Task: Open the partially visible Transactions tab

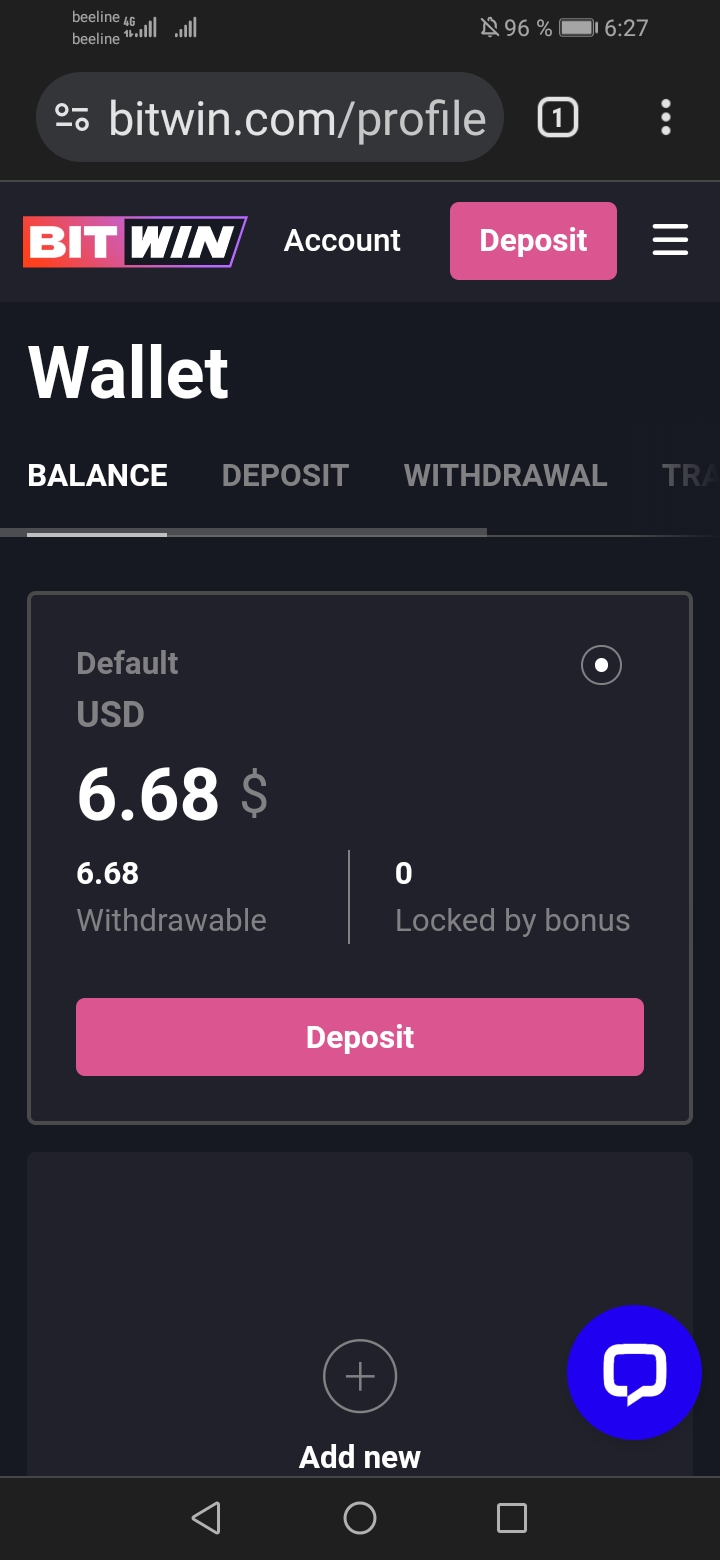Action: point(690,475)
